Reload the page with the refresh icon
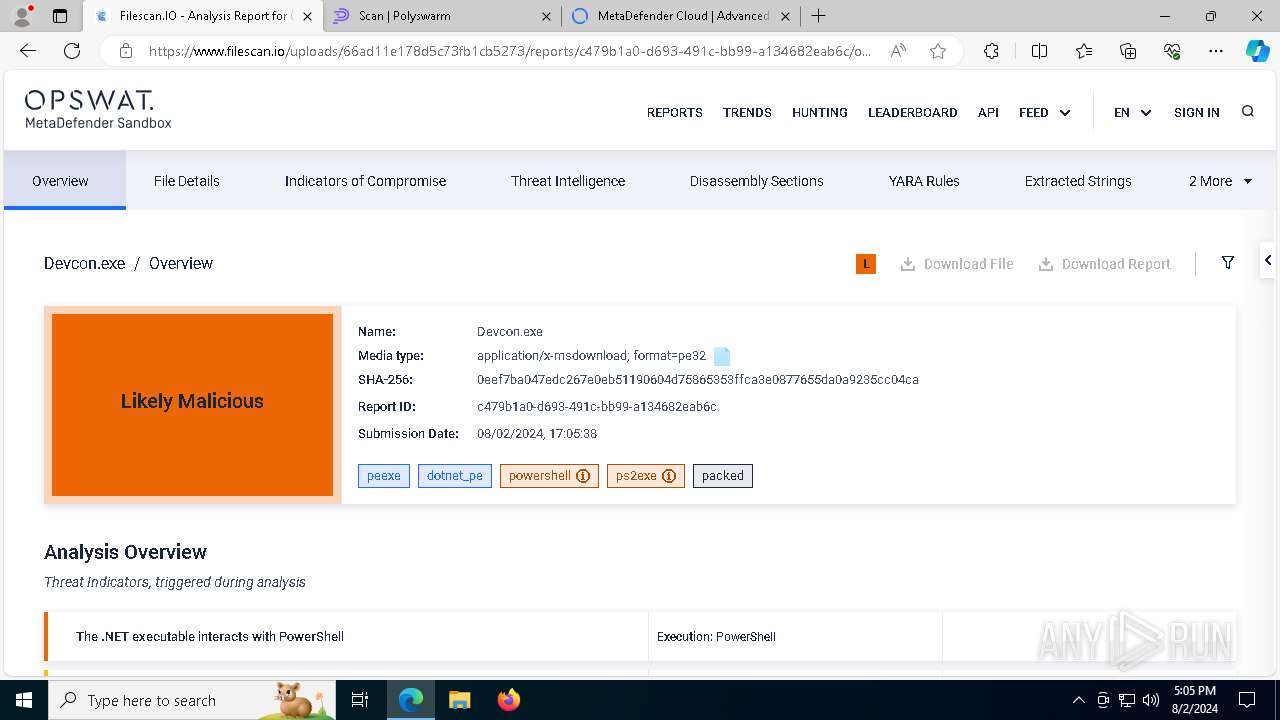 tap(72, 51)
